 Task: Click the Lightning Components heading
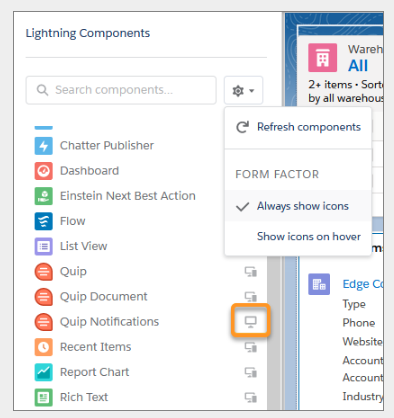(88, 33)
